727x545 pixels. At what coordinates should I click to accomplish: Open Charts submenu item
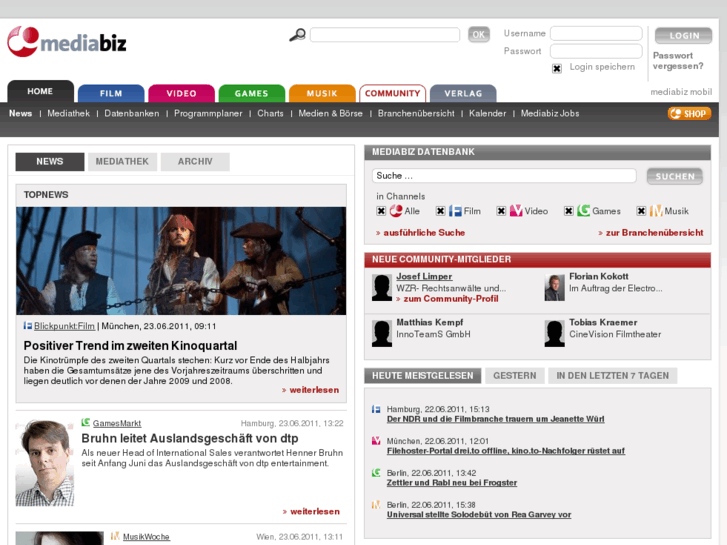[x=270, y=113]
